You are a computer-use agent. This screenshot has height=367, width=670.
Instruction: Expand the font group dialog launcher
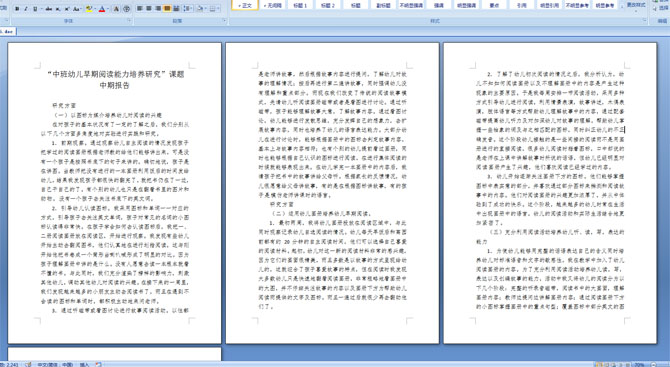129,20
